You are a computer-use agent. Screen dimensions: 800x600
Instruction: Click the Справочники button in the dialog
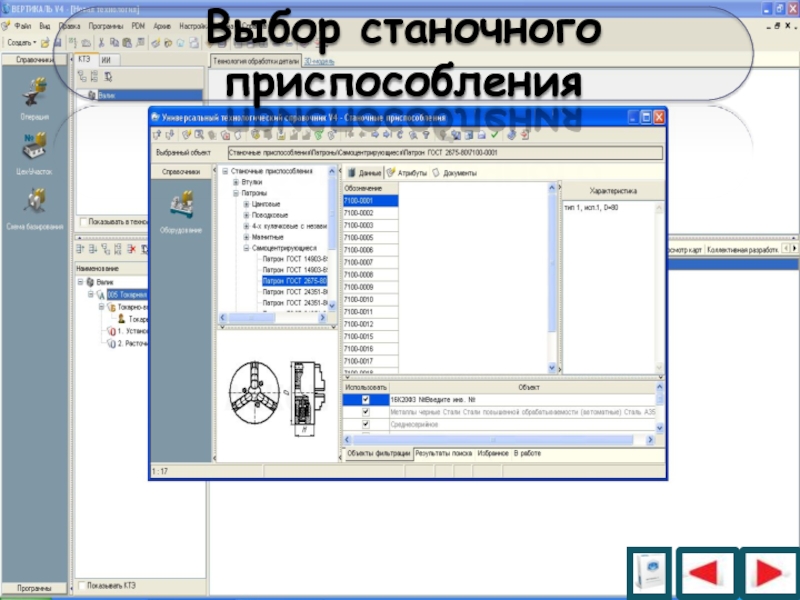(181, 172)
